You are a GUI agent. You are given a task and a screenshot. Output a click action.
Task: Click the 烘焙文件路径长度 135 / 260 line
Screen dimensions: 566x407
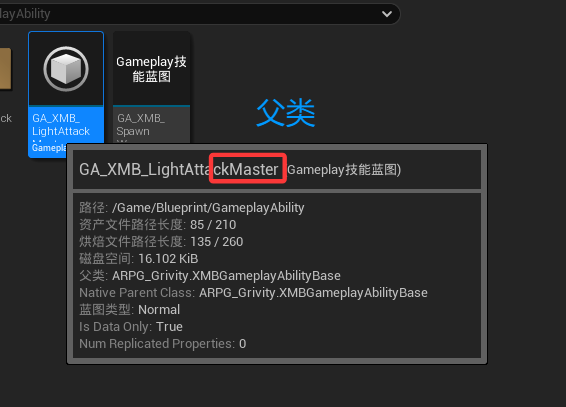click(161, 242)
